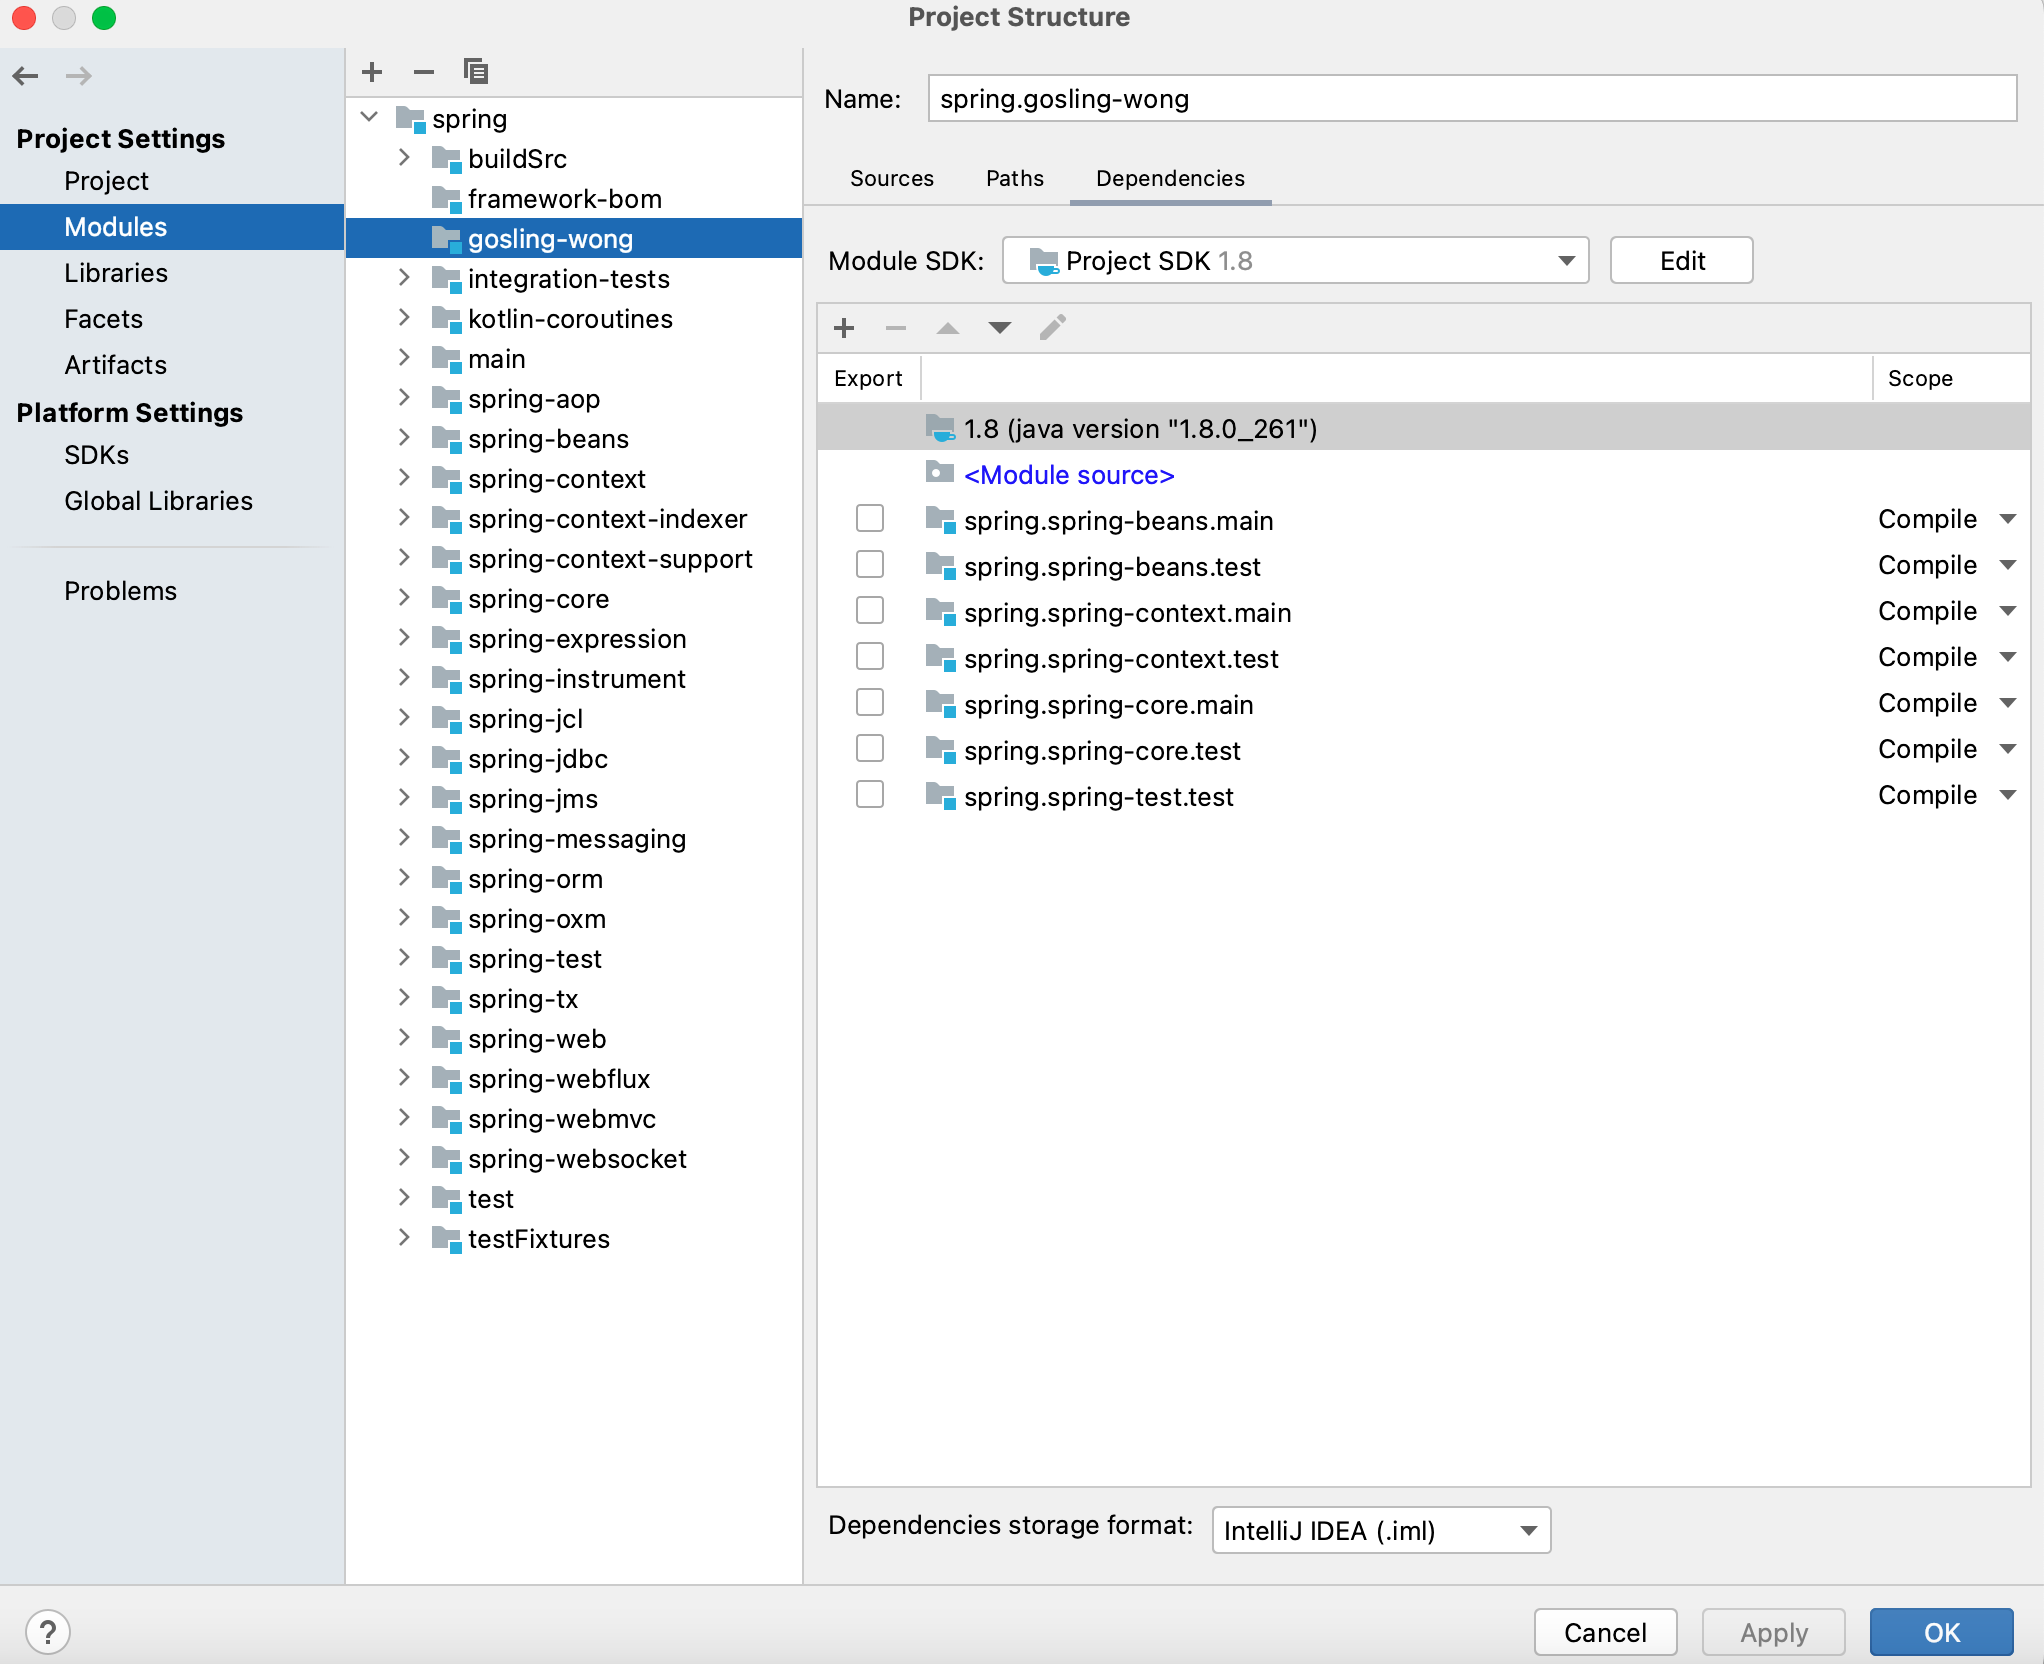Expand the spring-aop module
Screen dimensions: 2044x1664
404,397
